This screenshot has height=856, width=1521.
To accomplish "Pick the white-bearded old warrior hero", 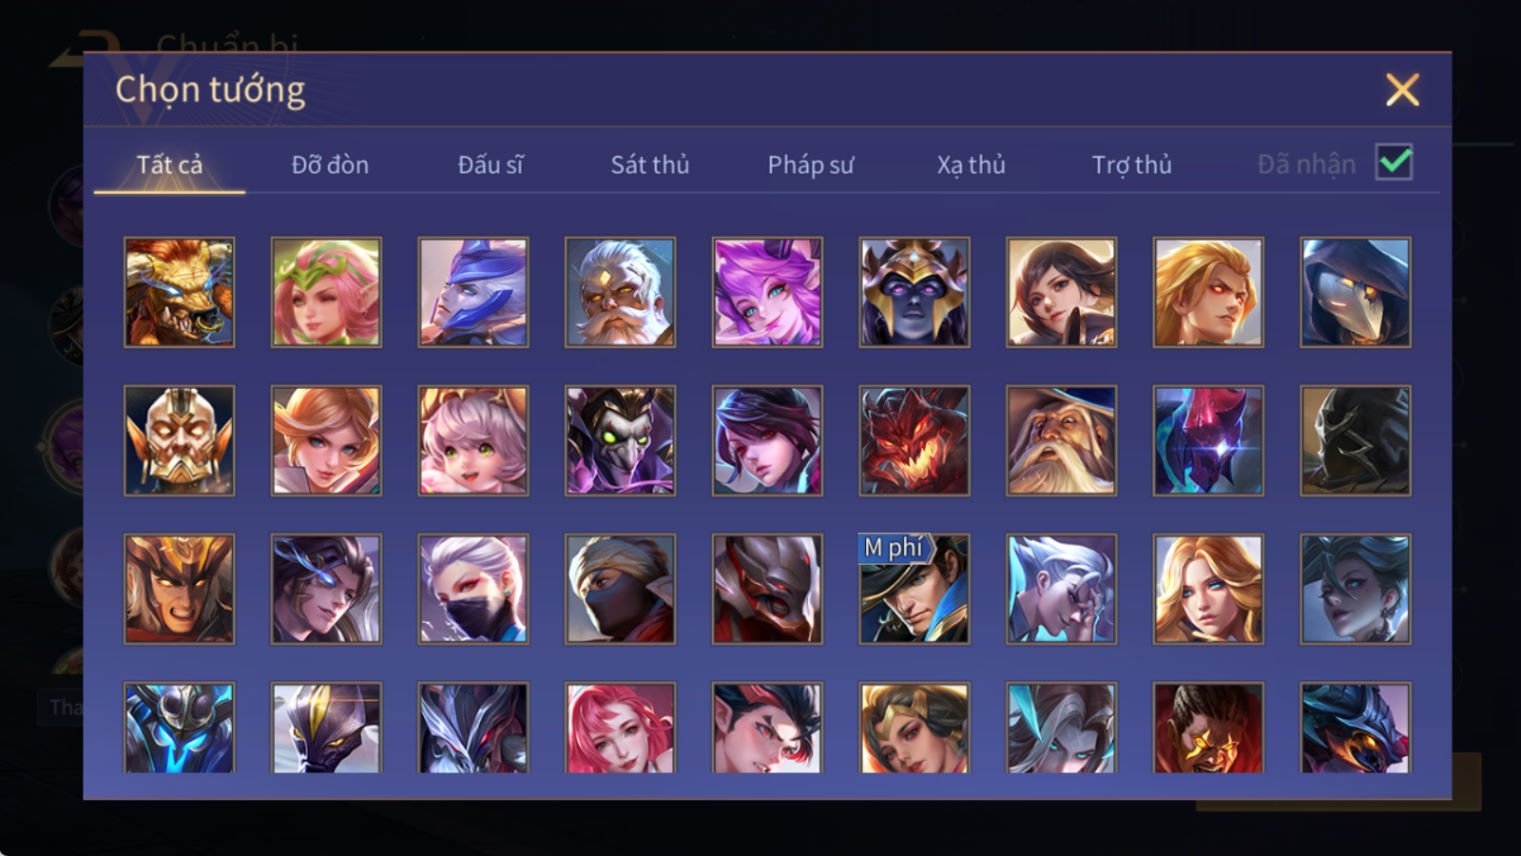I will (x=620, y=292).
